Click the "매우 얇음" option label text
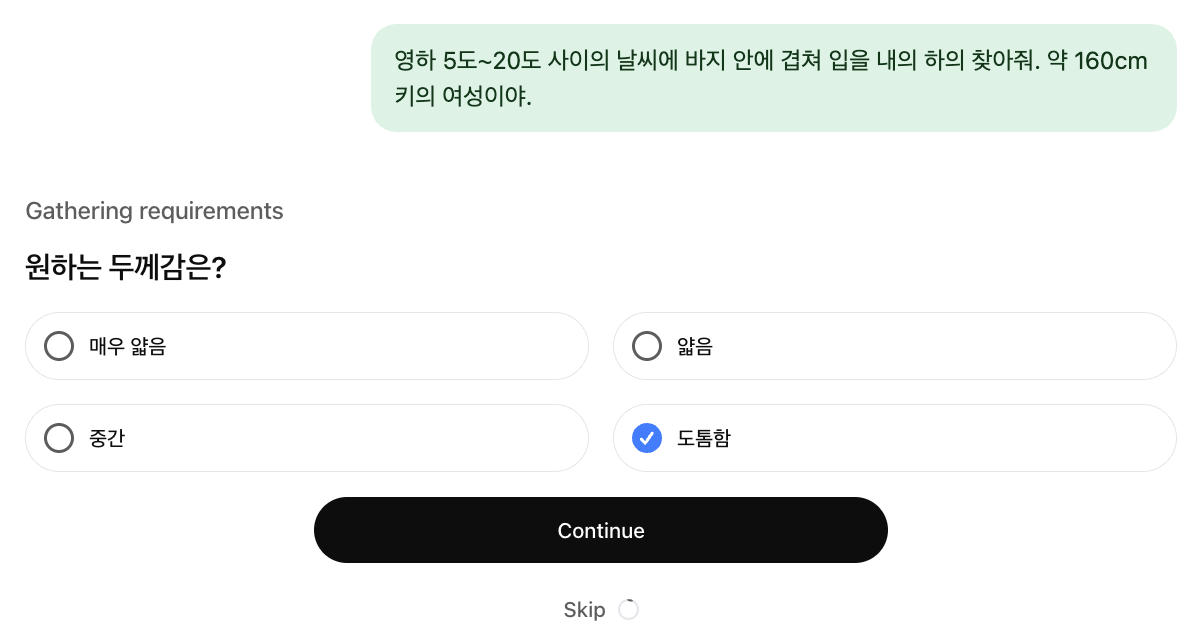 [x=127, y=347]
